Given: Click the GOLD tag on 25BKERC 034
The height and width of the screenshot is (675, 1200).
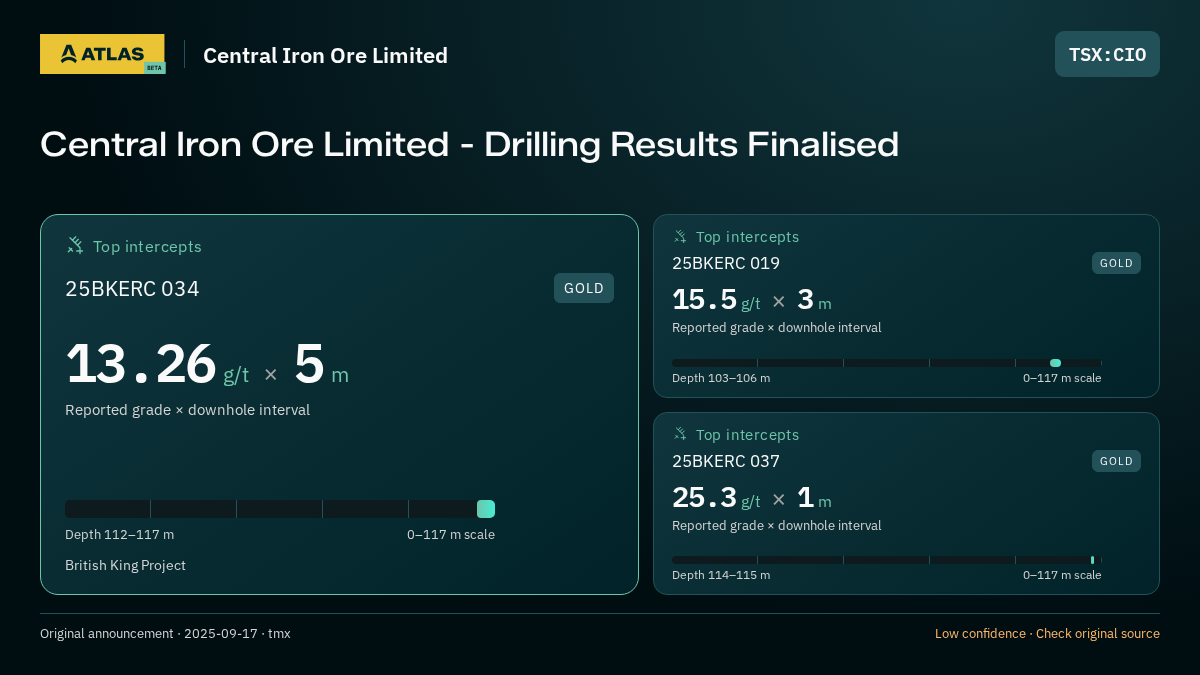Looking at the screenshot, I should (x=584, y=288).
